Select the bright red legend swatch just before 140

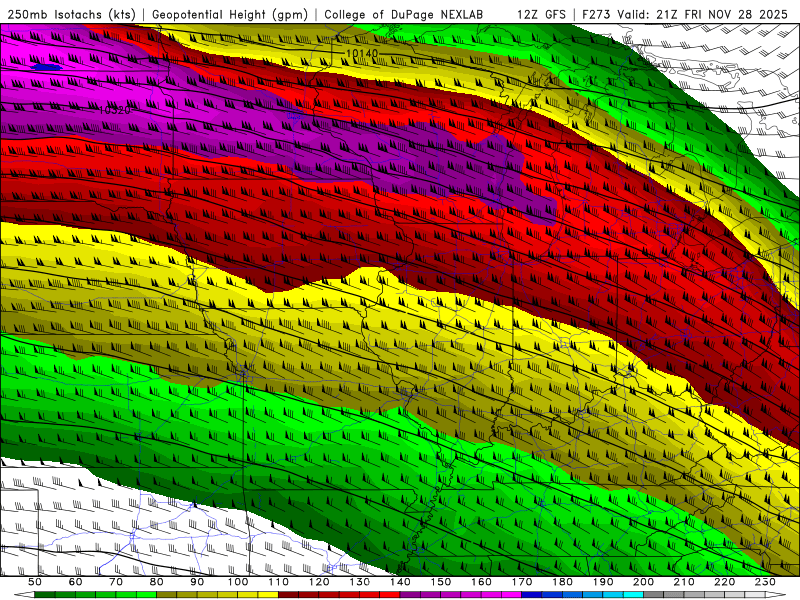point(390,595)
